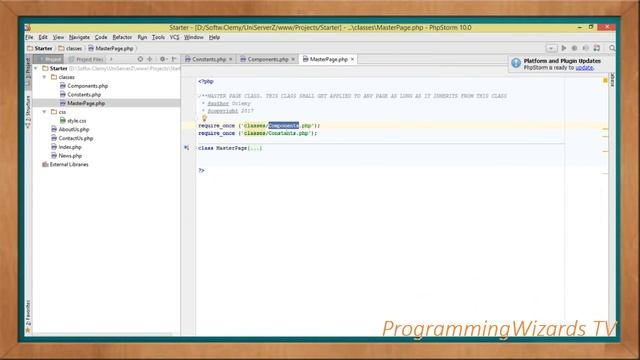Open the Help menu
The image size is (640, 360).
point(214,37)
